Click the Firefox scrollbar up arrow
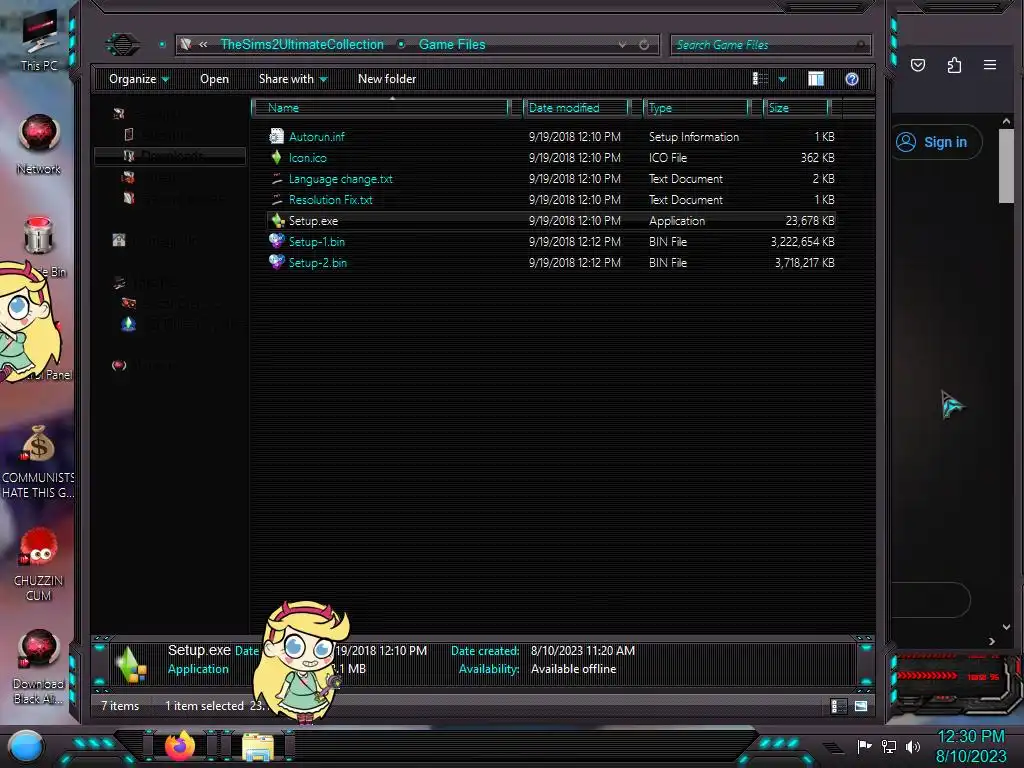The height and width of the screenshot is (768, 1024). coord(1006,121)
